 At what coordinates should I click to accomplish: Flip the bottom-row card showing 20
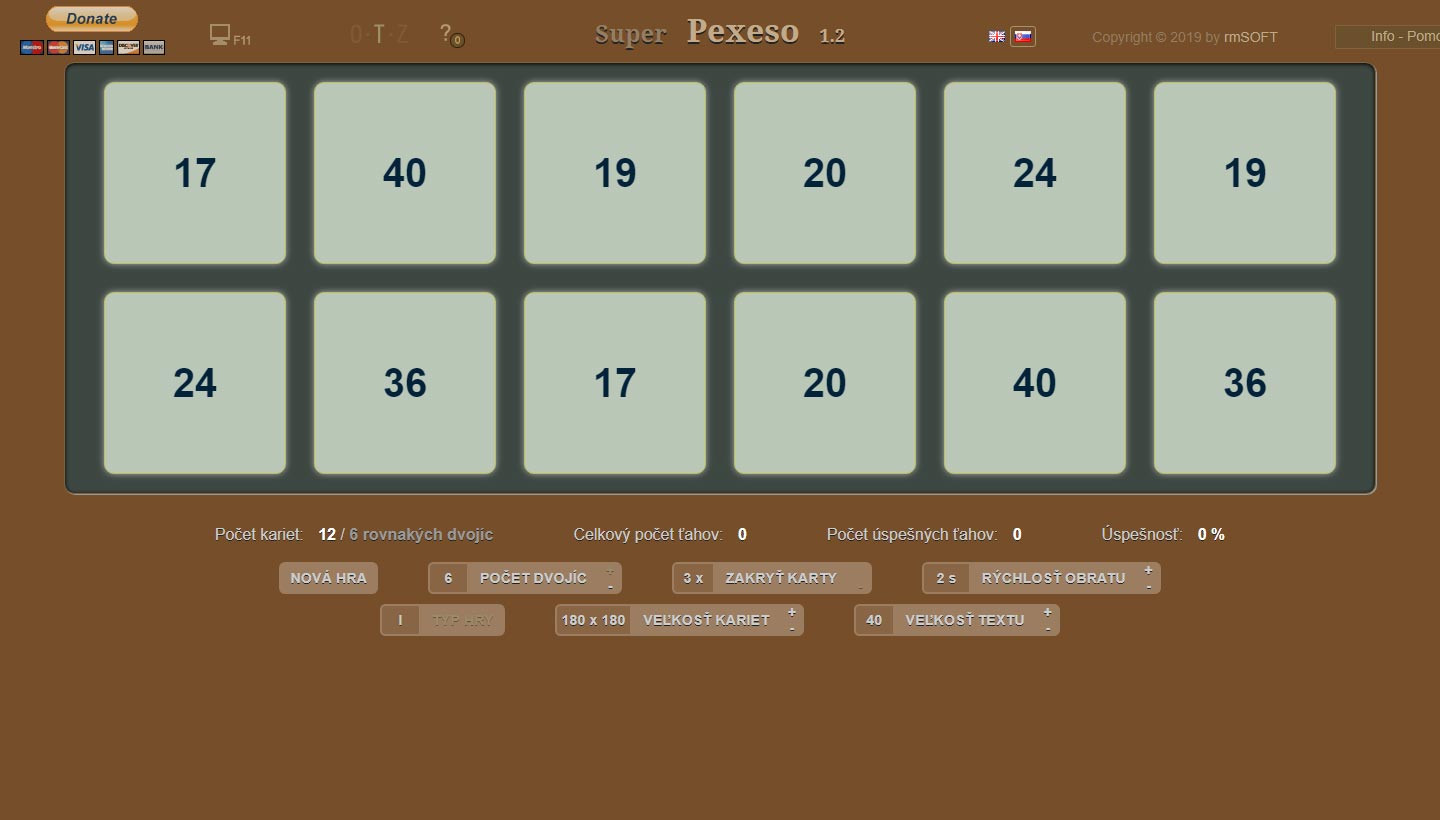click(825, 383)
